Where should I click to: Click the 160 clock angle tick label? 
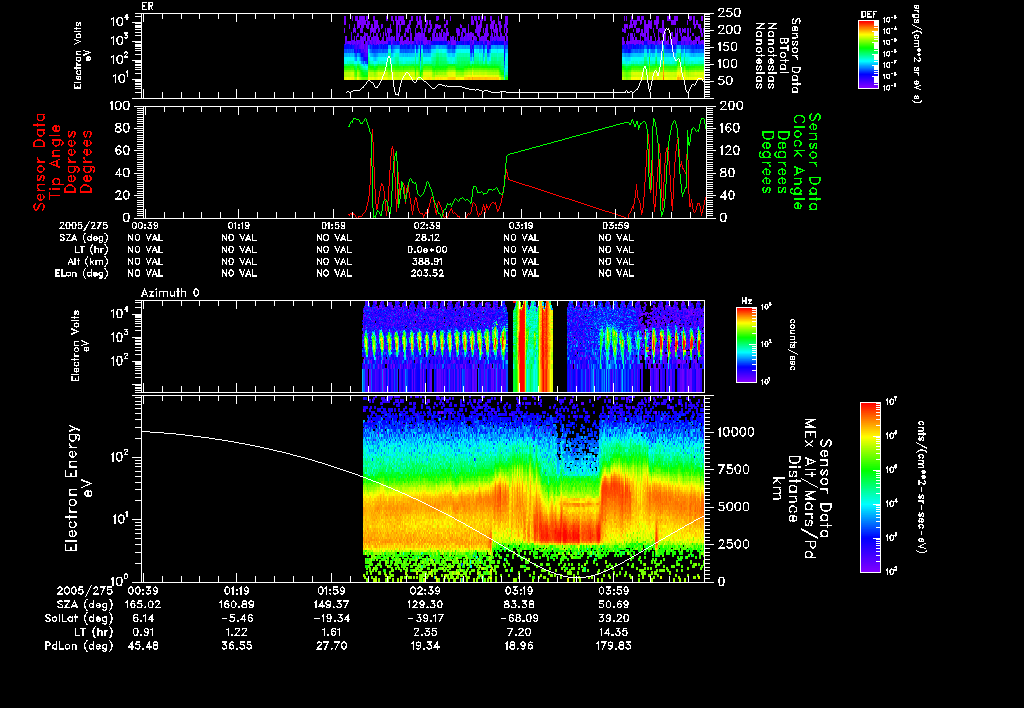[x=729, y=128]
